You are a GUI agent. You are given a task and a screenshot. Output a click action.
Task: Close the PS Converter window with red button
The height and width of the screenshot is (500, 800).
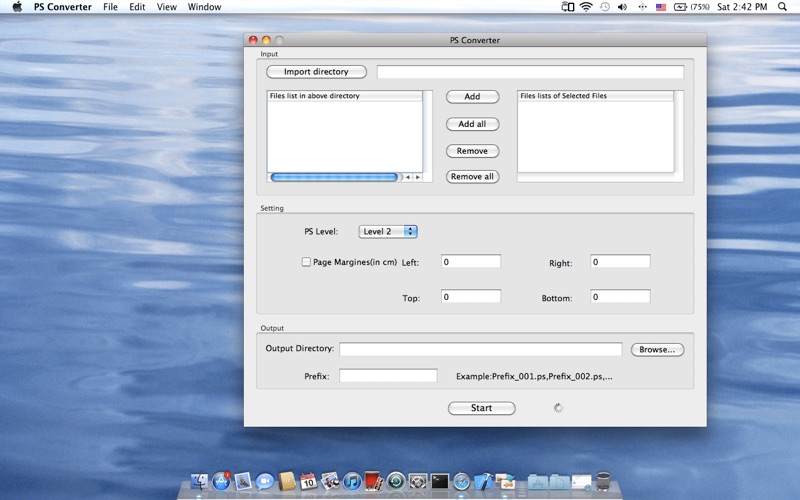(253, 40)
